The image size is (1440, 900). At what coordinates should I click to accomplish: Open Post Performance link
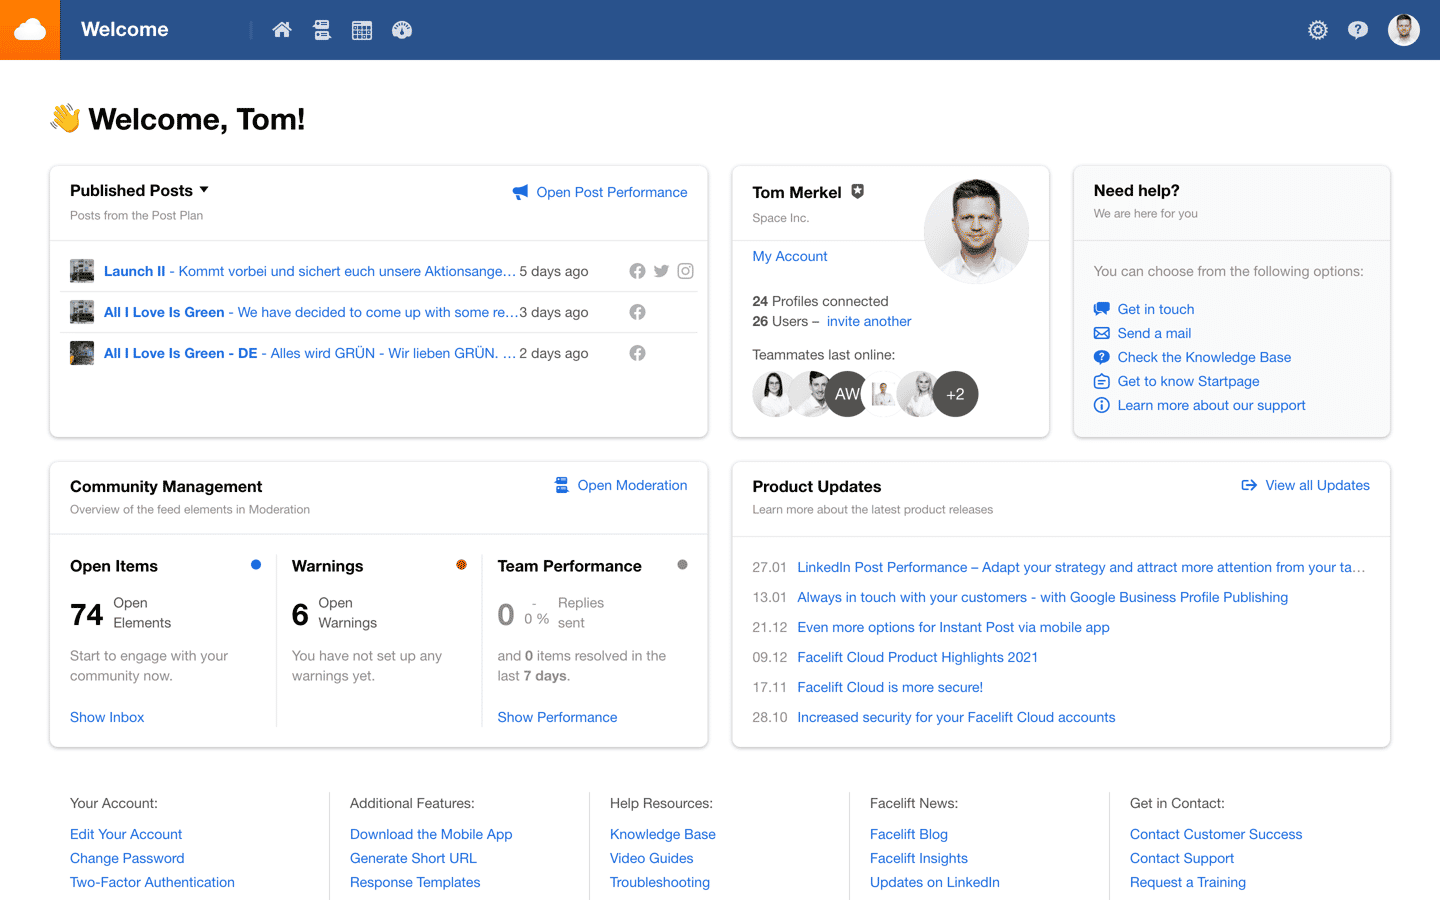point(611,192)
